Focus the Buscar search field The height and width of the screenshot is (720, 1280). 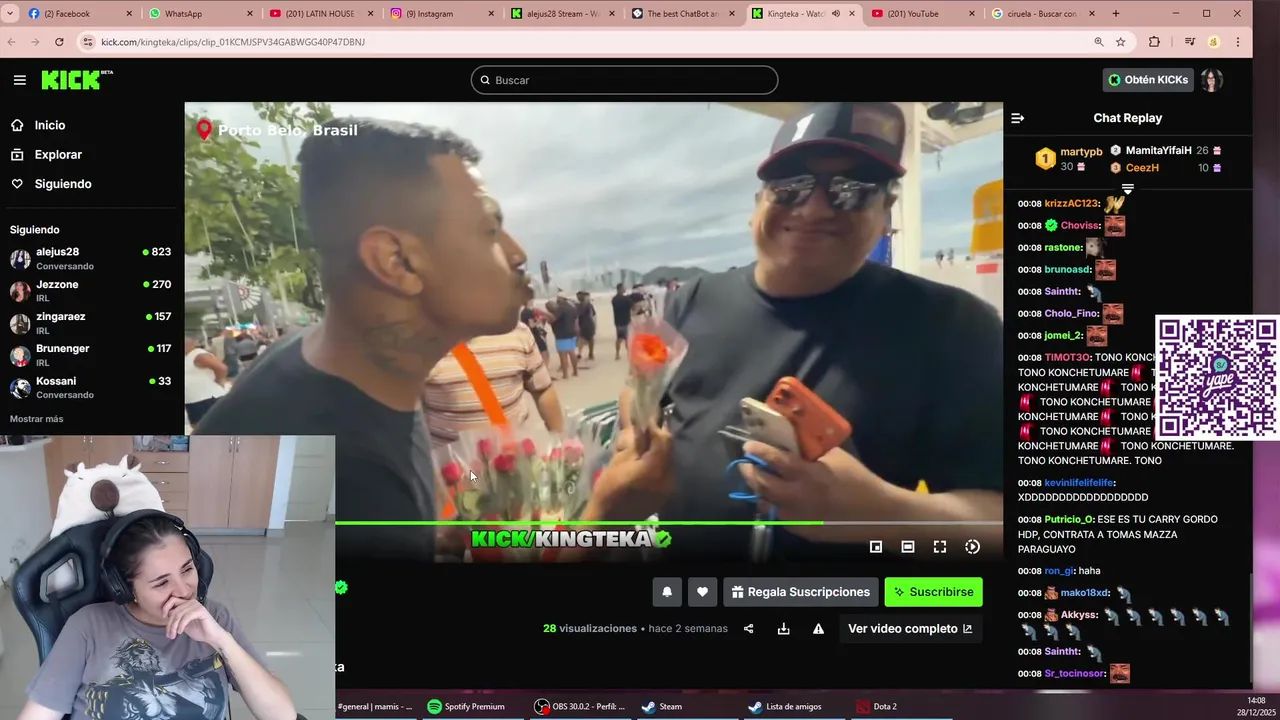[624, 80]
